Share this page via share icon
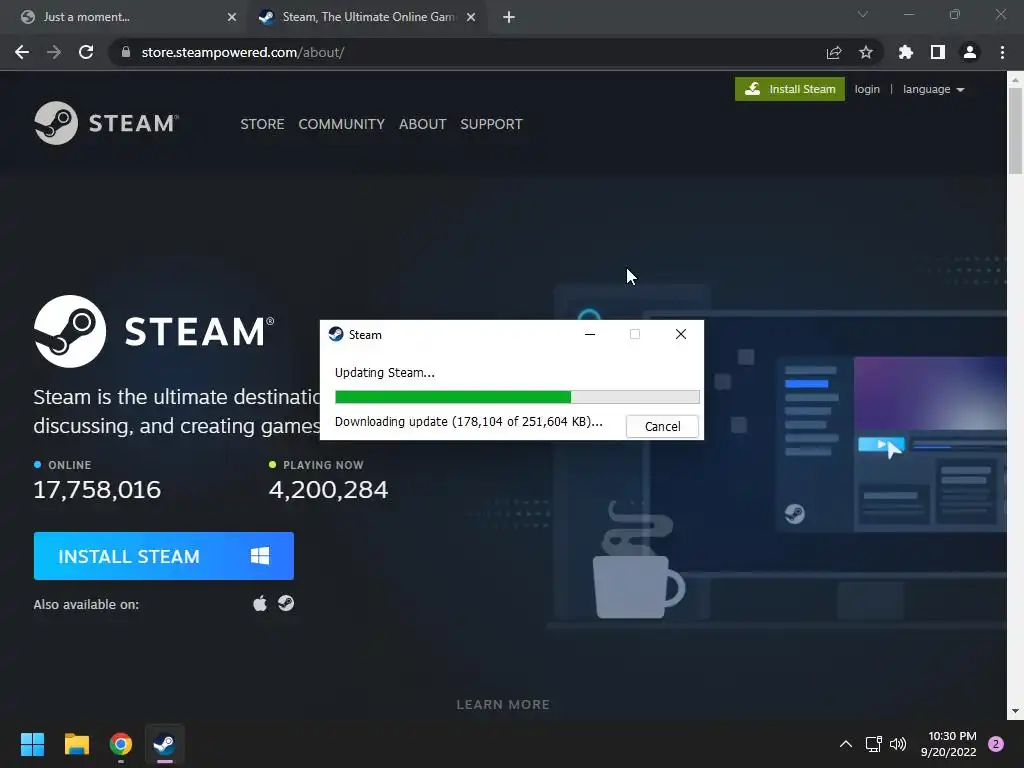 pyautogui.click(x=834, y=52)
